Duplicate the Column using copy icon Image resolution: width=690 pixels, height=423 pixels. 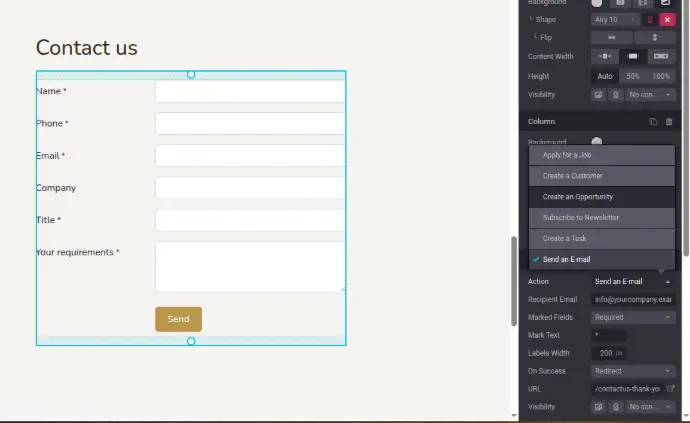click(x=652, y=121)
